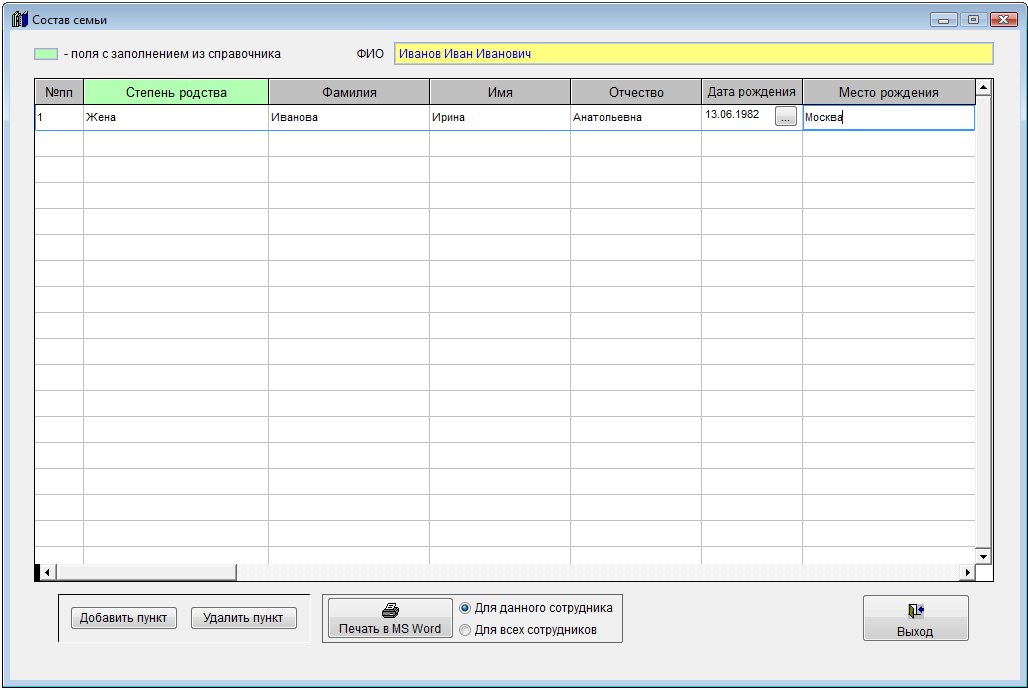Minimize the 'Состав семьи' window
This screenshot has height=690, width=1028.
coord(943,20)
